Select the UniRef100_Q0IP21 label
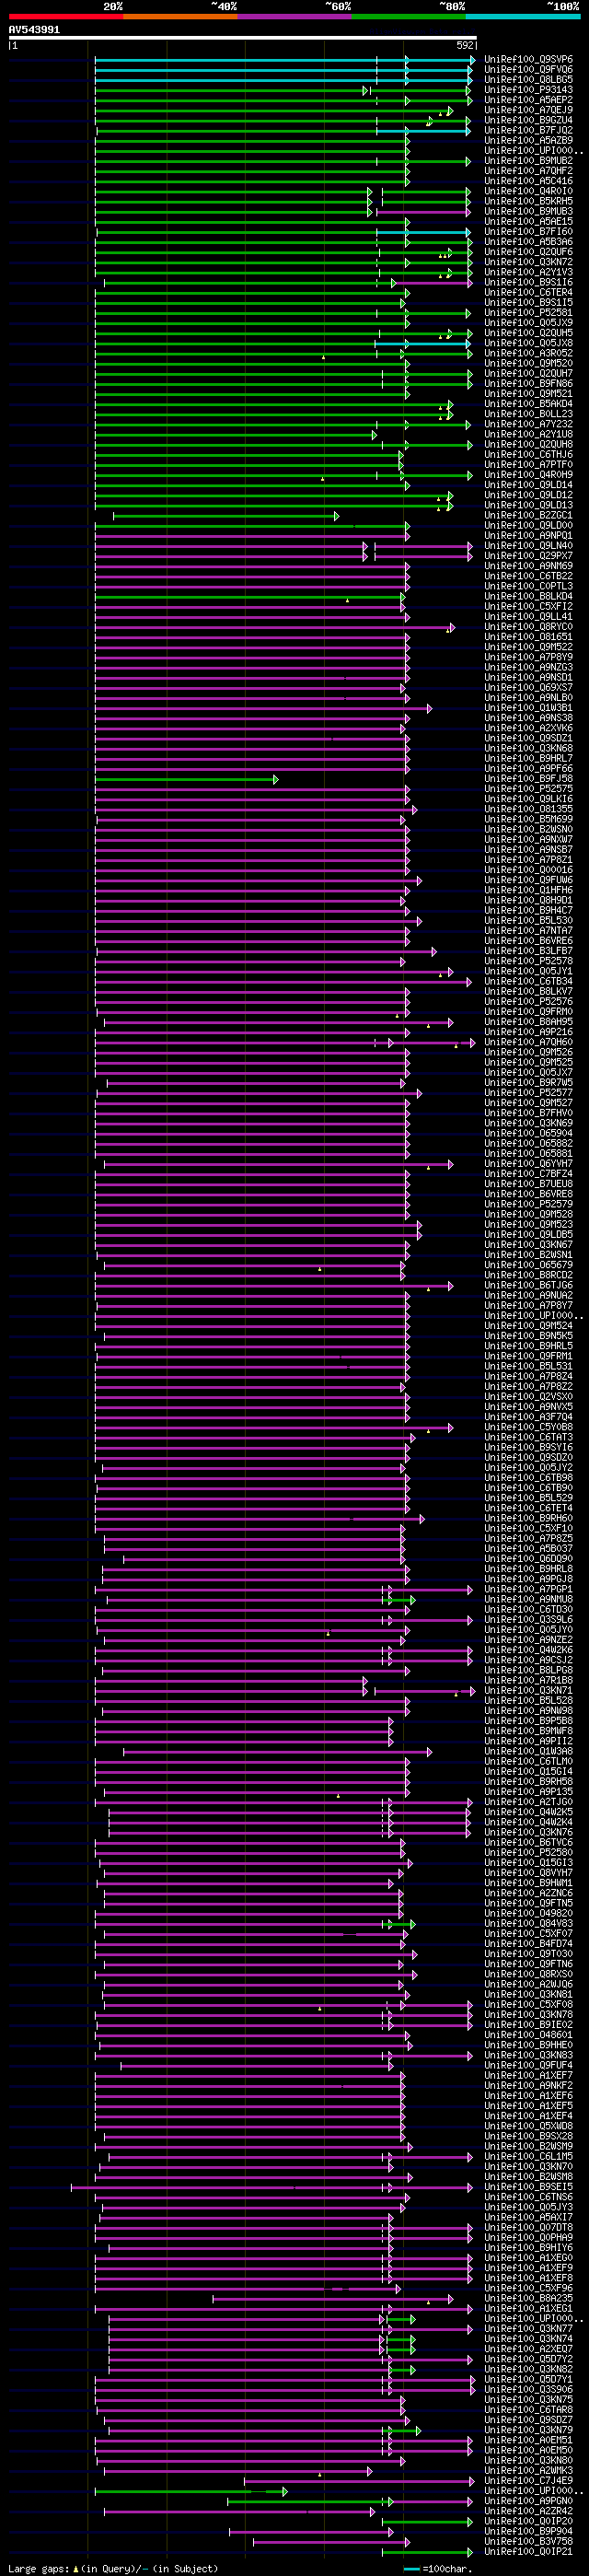Screen dimensions: 589x2576 [528, 2552]
